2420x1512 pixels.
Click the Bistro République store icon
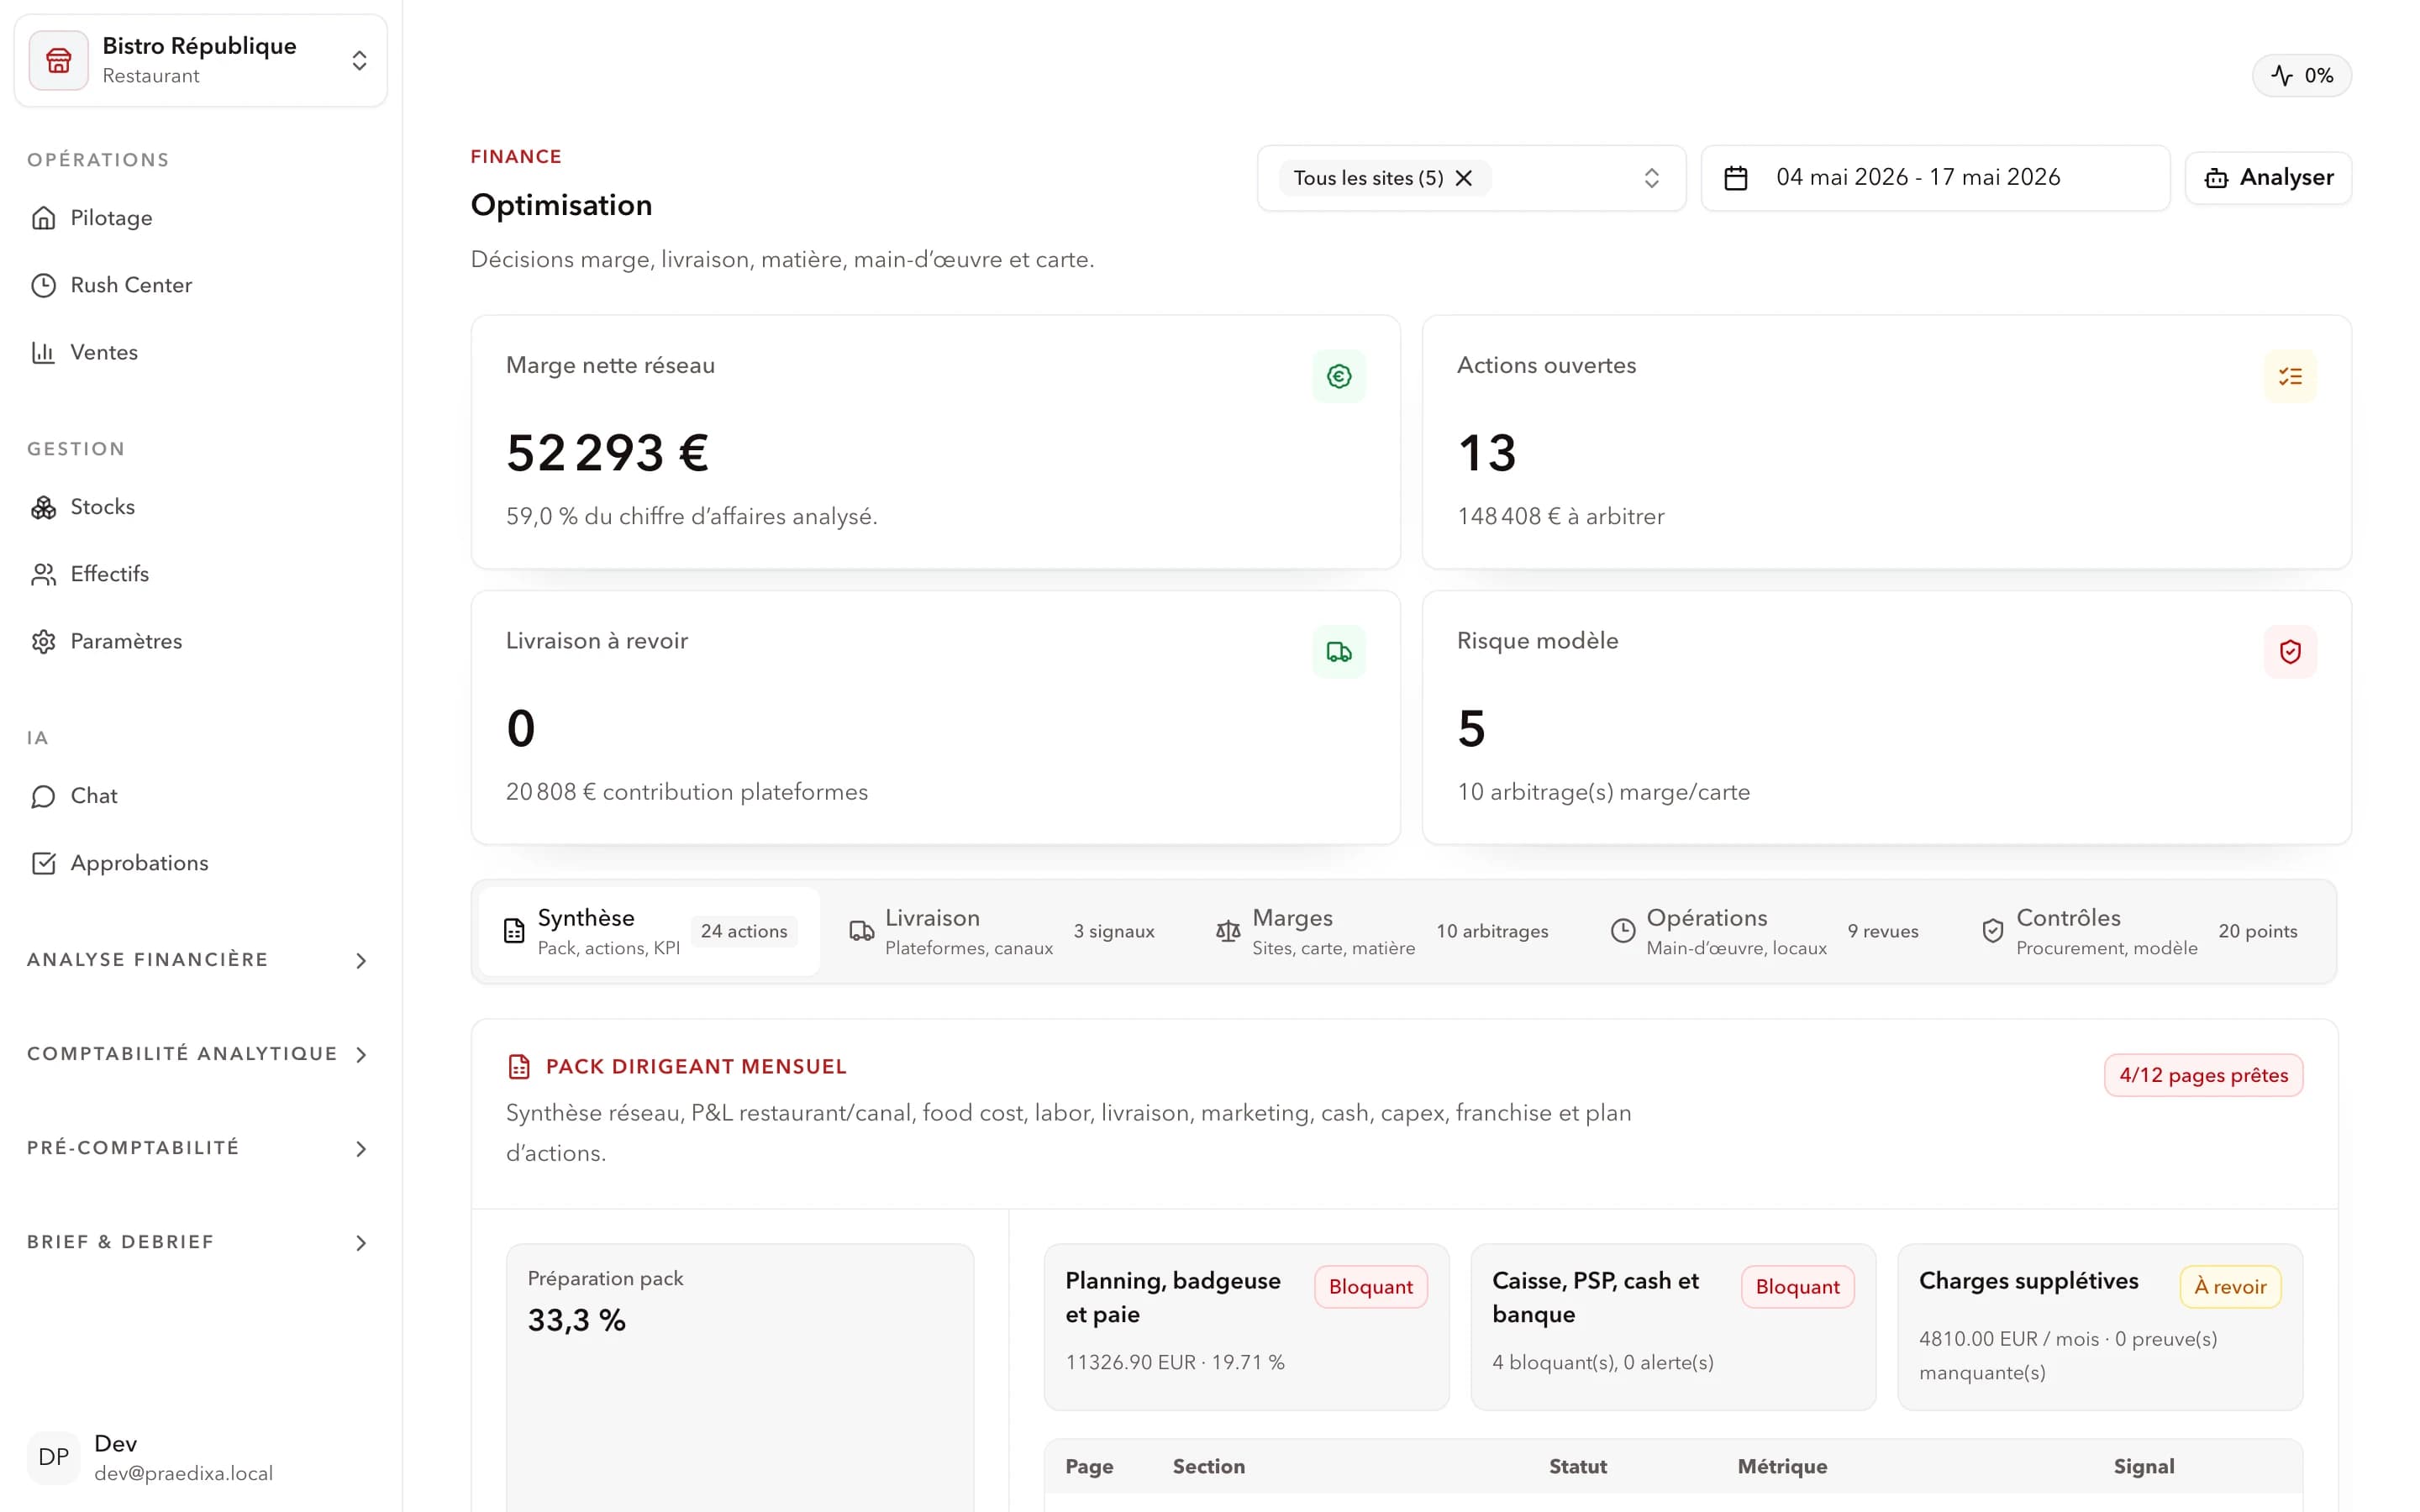58,60
